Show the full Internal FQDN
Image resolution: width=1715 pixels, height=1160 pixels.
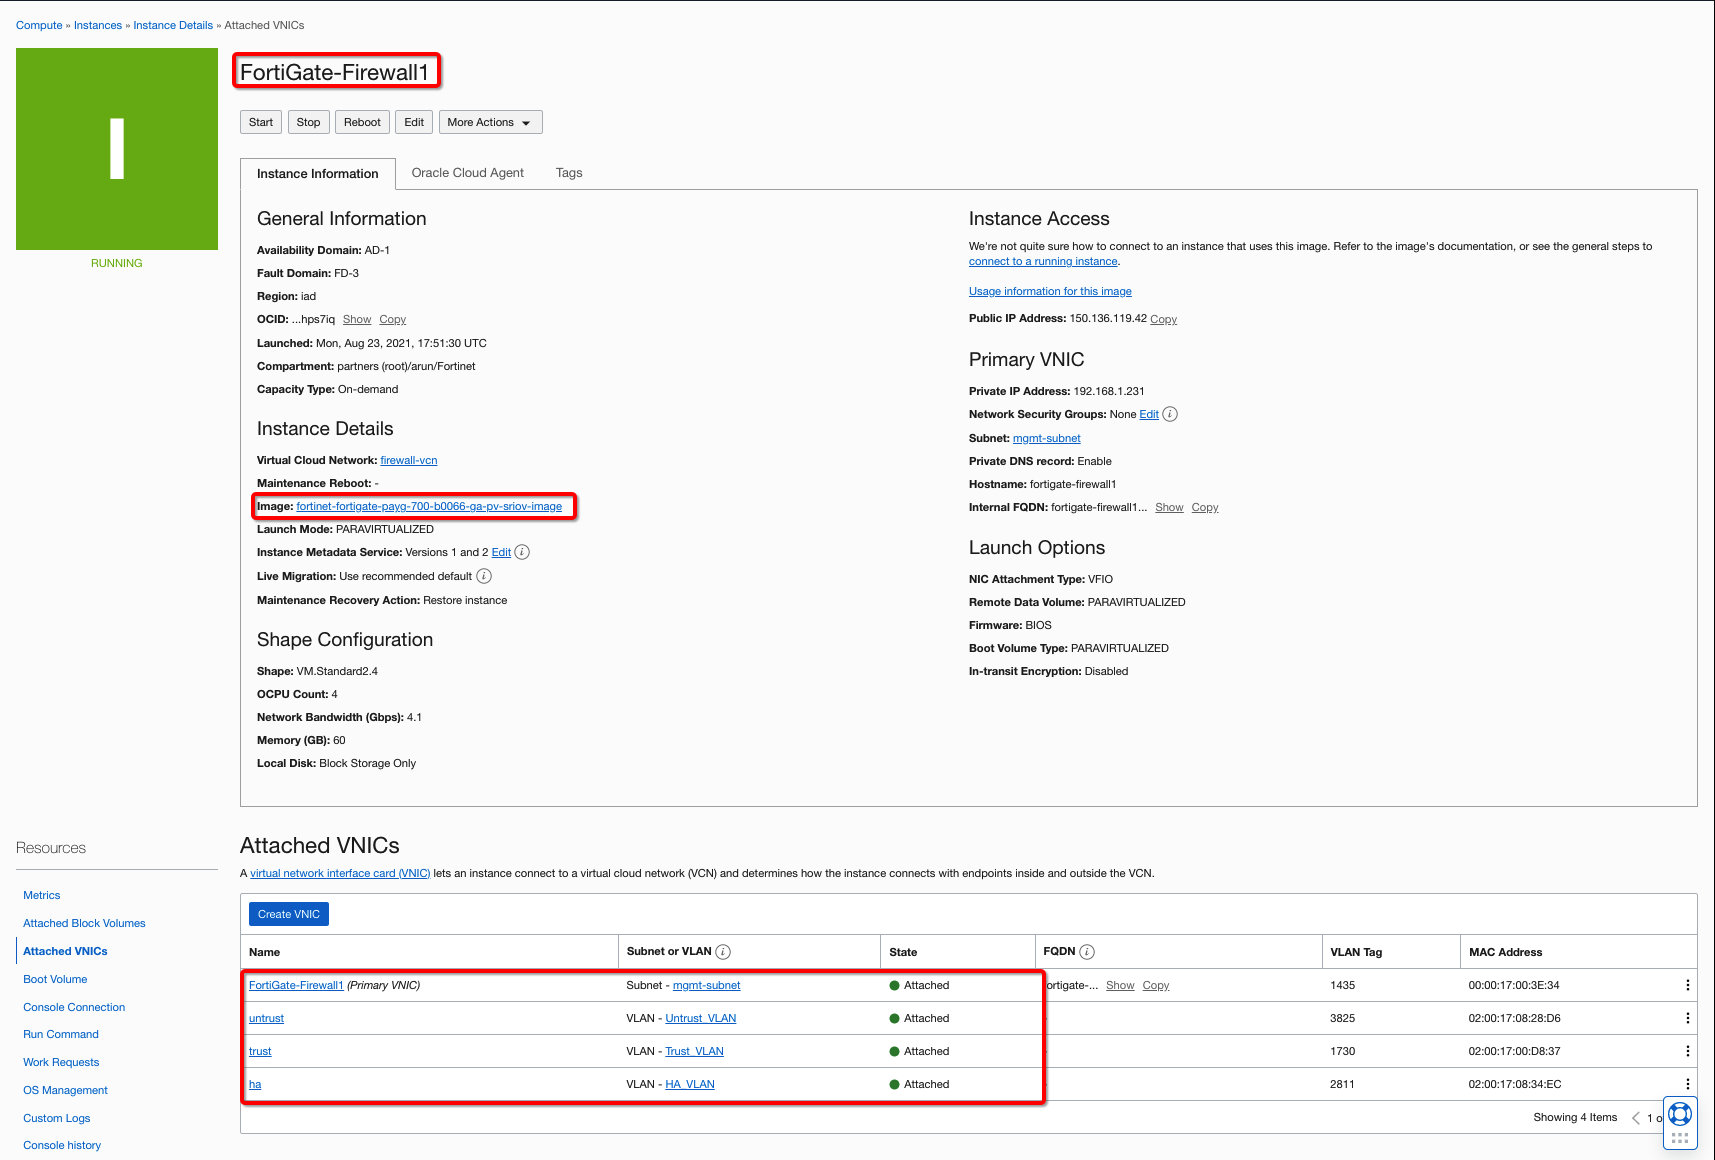[x=1169, y=508]
